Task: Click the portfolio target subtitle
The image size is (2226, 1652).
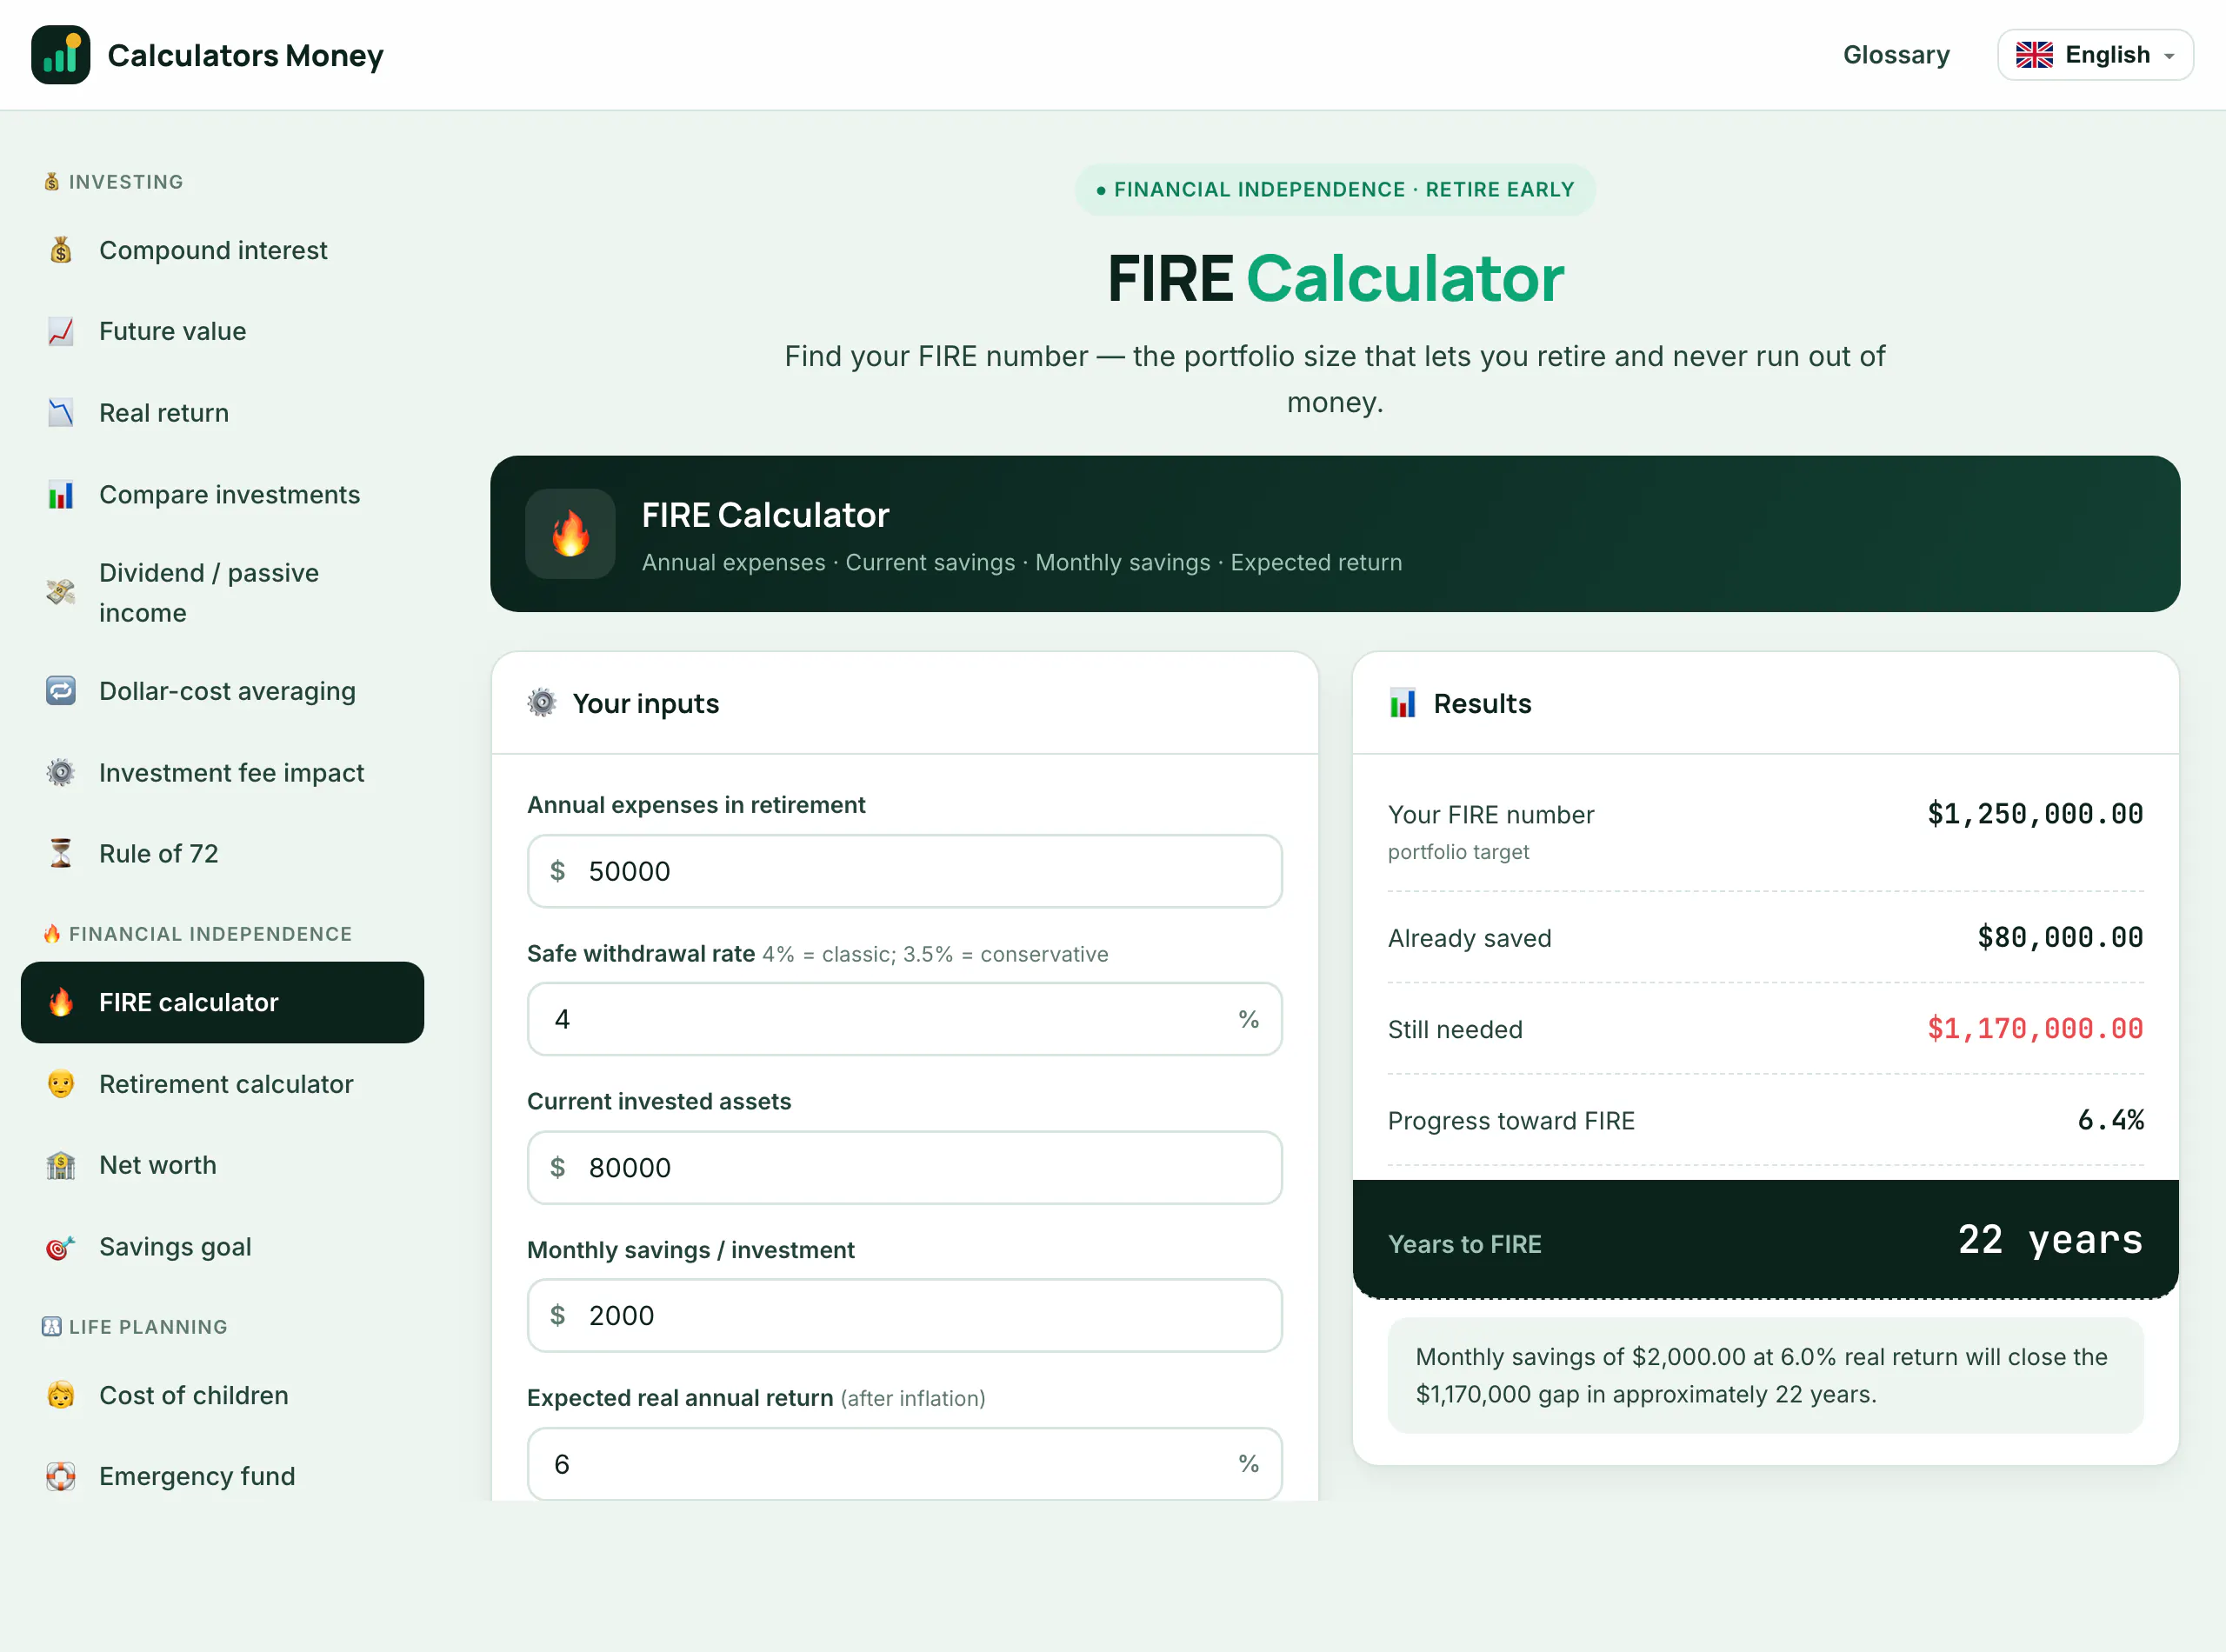Action: point(1458,852)
